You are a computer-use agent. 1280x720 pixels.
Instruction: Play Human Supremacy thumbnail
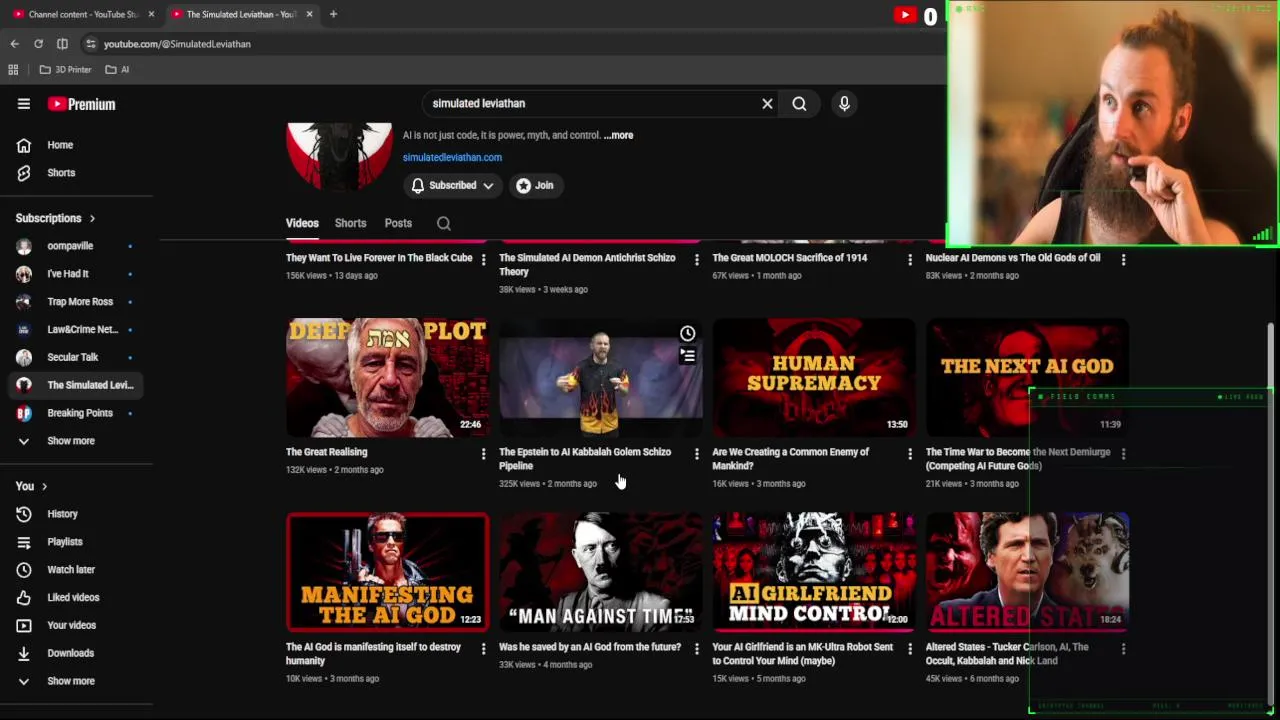pyautogui.click(x=814, y=378)
